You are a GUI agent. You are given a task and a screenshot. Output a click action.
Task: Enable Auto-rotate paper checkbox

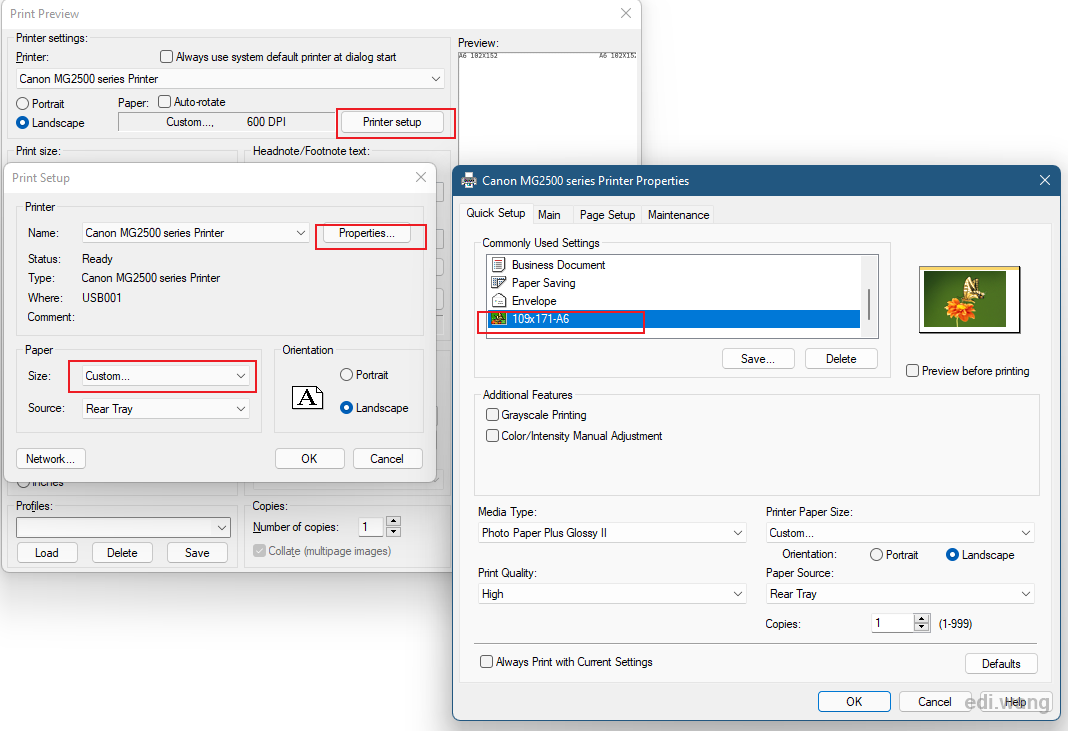point(164,102)
